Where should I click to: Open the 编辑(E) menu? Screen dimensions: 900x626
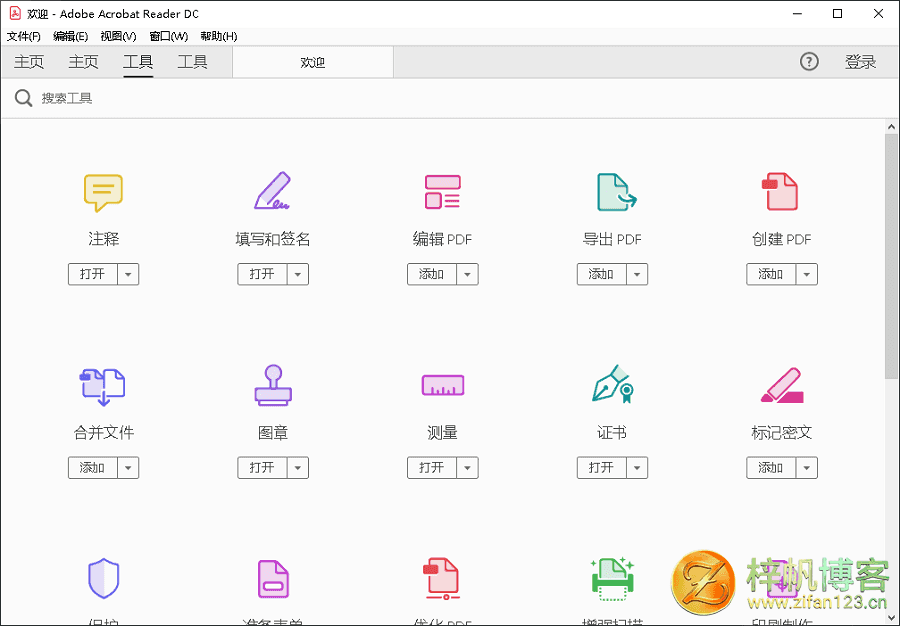point(71,36)
